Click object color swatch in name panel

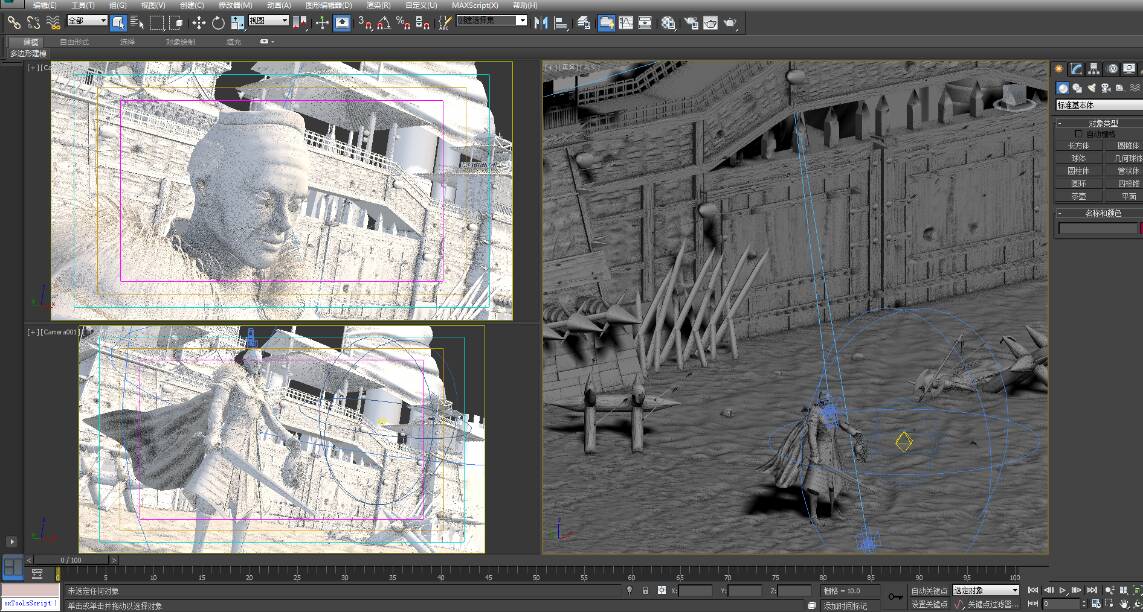(x=1141, y=229)
